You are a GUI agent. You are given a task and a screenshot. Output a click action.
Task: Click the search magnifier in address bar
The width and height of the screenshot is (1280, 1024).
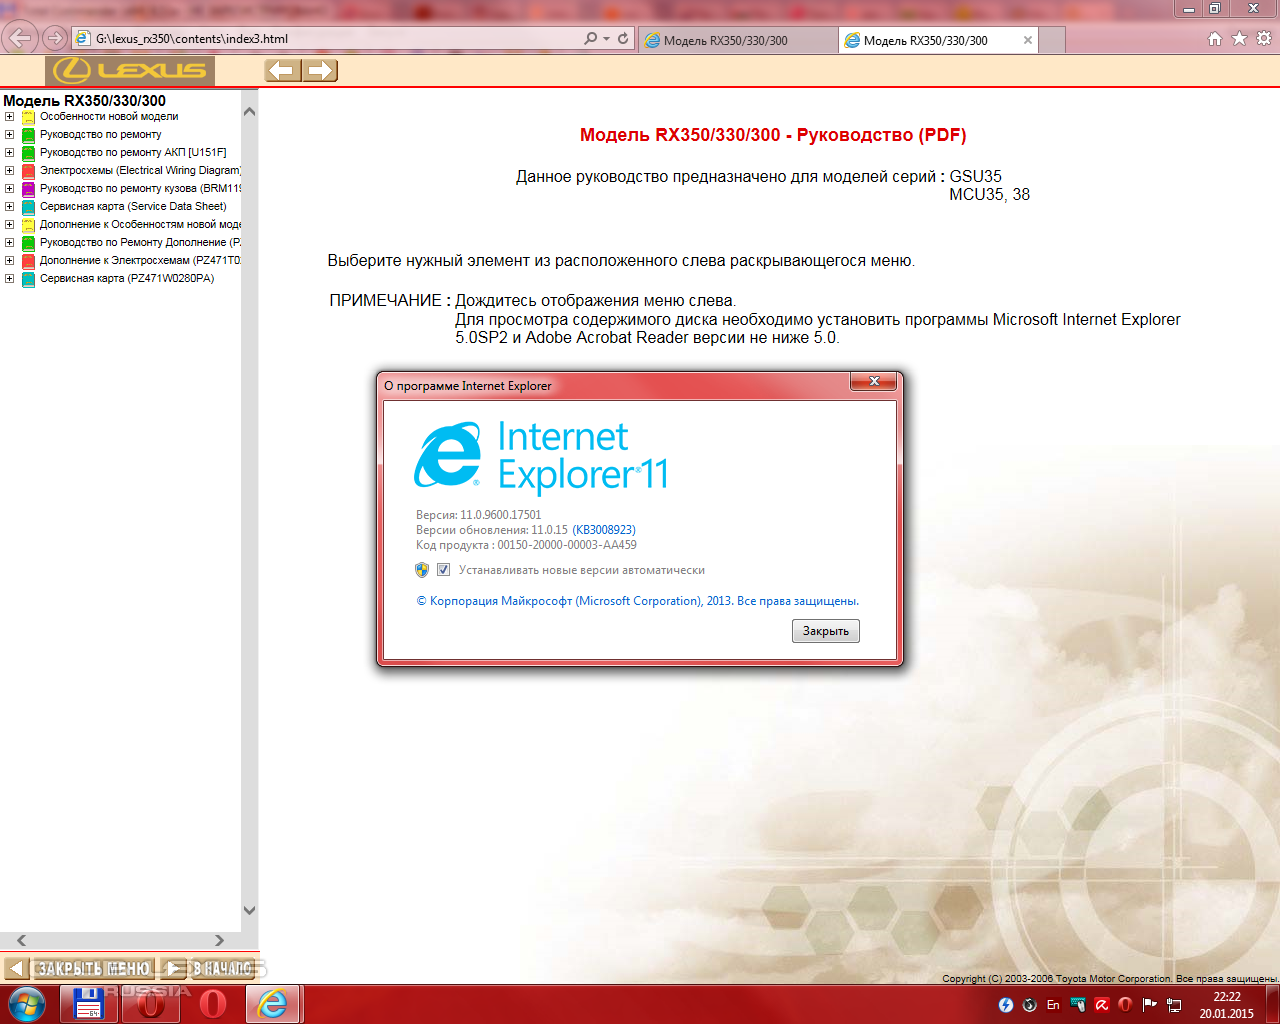point(591,39)
